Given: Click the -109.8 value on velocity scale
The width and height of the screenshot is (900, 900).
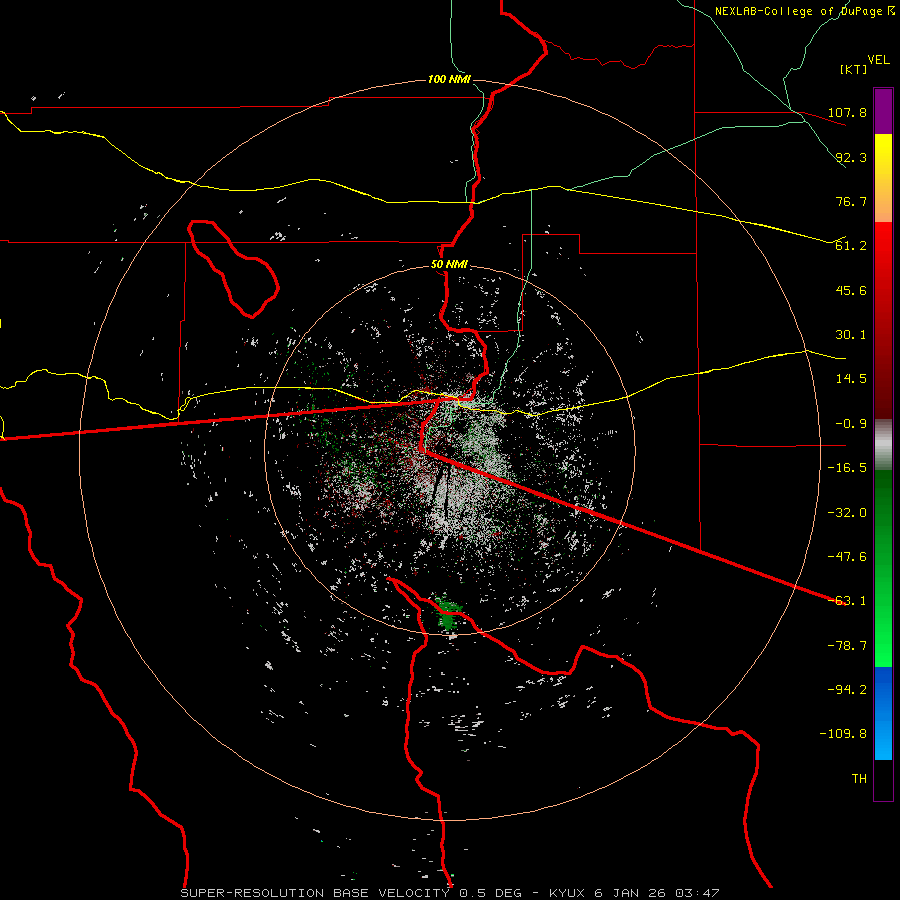Looking at the screenshot, I should point(843,734).
